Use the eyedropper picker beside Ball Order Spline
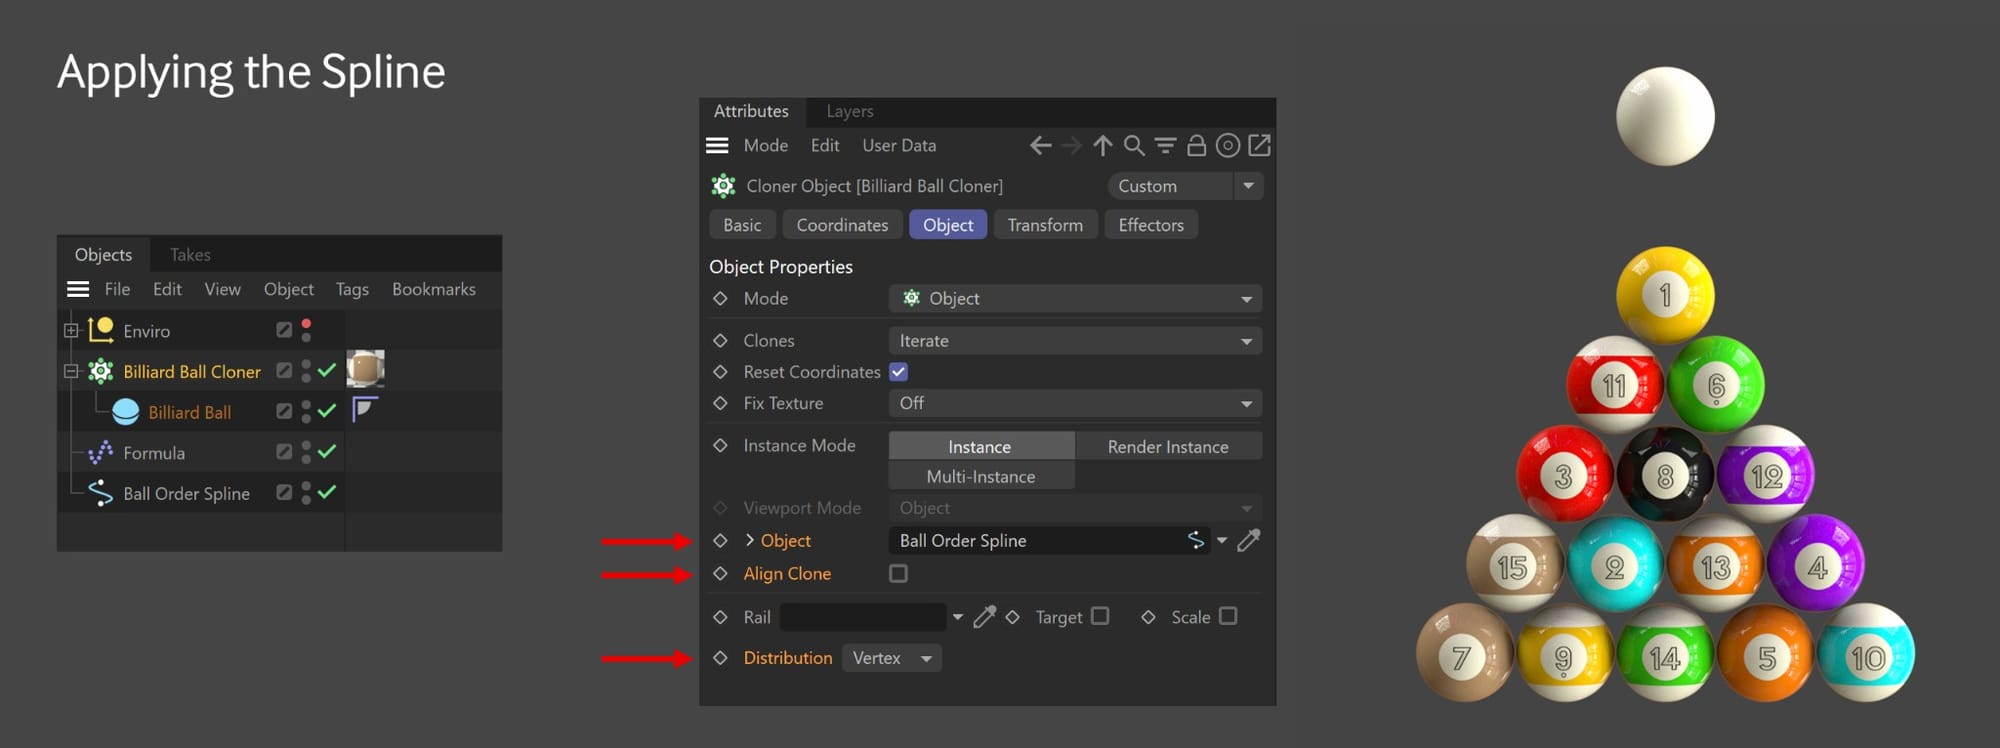2000x748 pixels. click(1249, 540)
